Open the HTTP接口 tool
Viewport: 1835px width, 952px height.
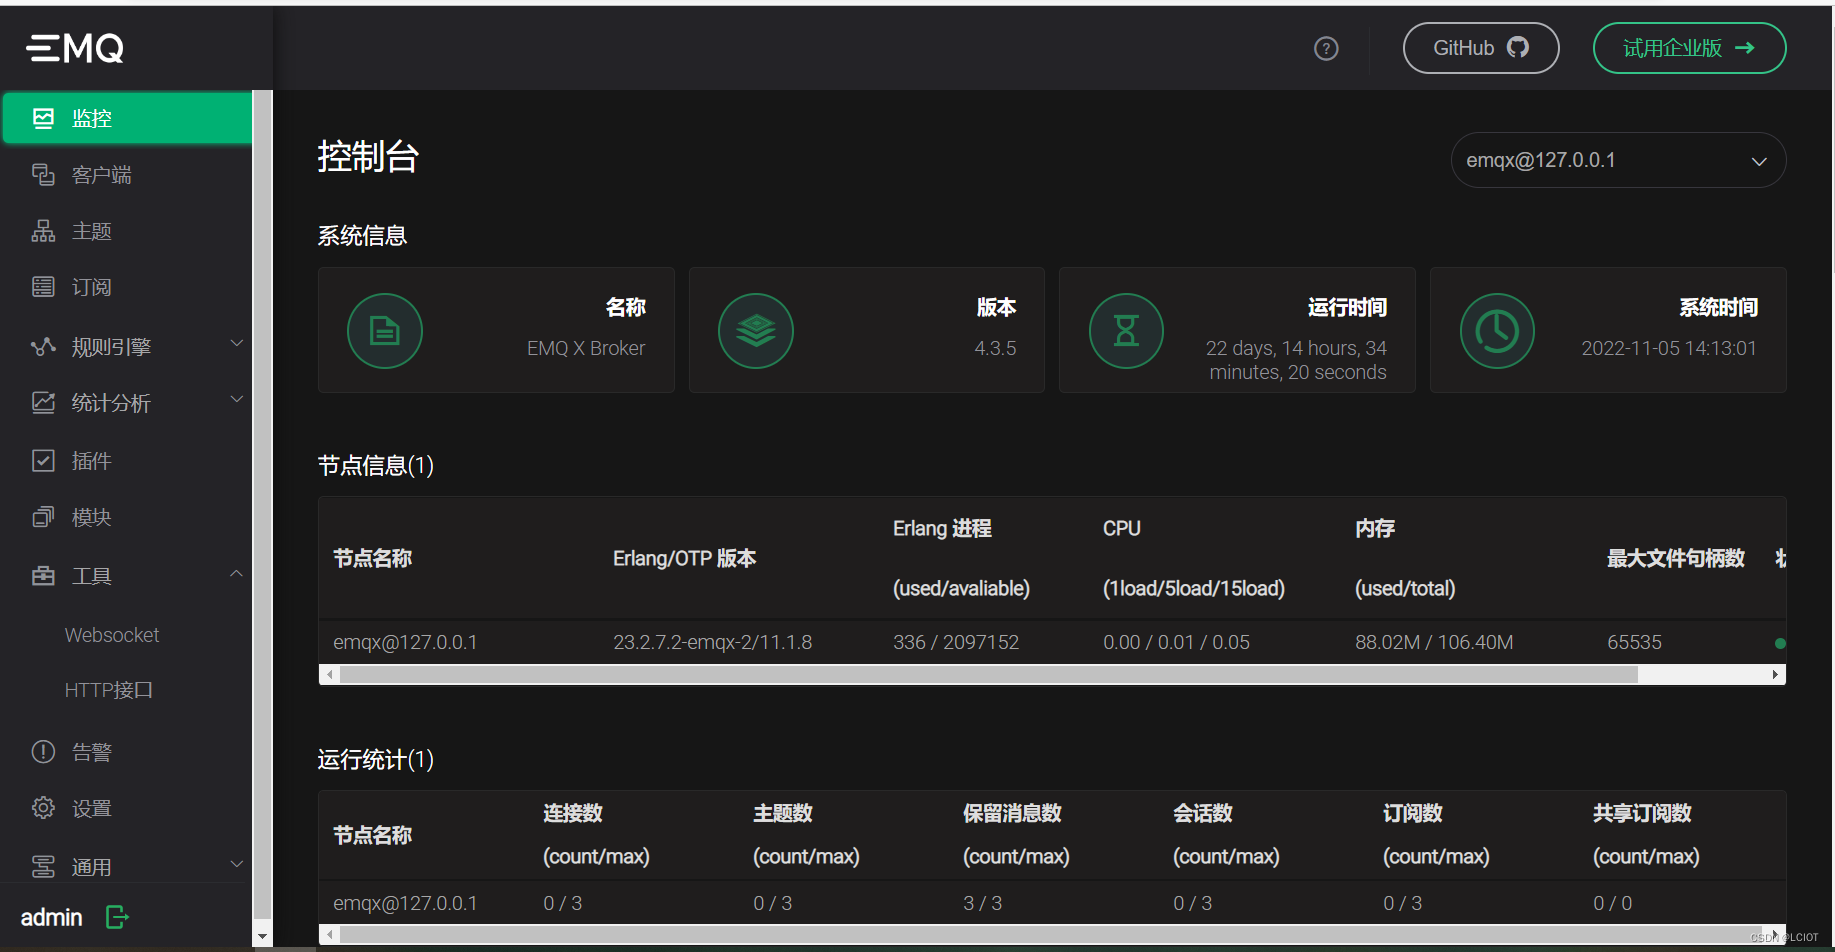tap(109, 690)
